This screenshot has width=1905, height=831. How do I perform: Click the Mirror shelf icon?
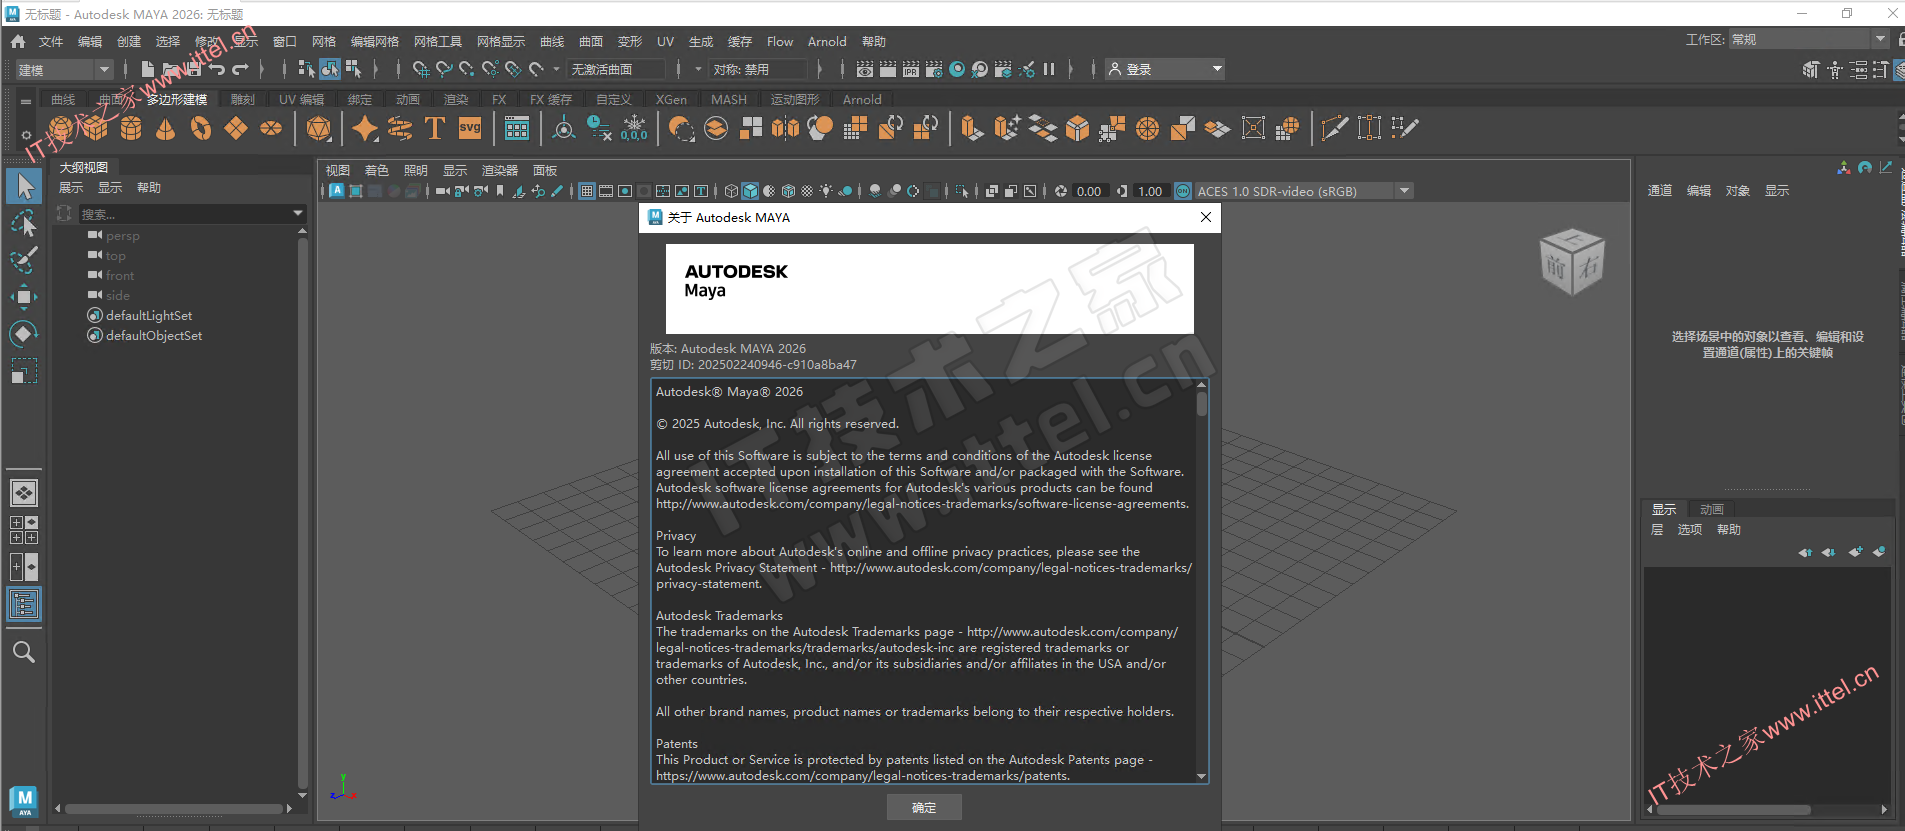pos(785,128)
